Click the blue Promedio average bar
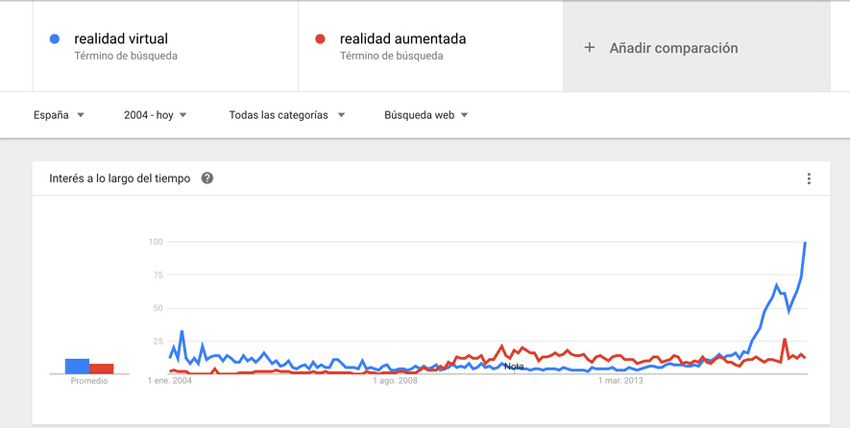 (x=77, y=366)
